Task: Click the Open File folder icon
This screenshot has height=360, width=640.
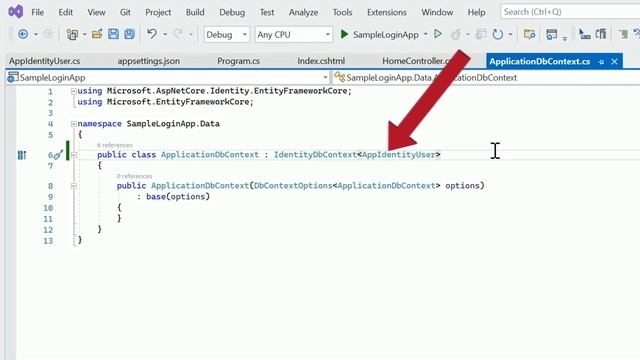Action: [x=97, y=34]
